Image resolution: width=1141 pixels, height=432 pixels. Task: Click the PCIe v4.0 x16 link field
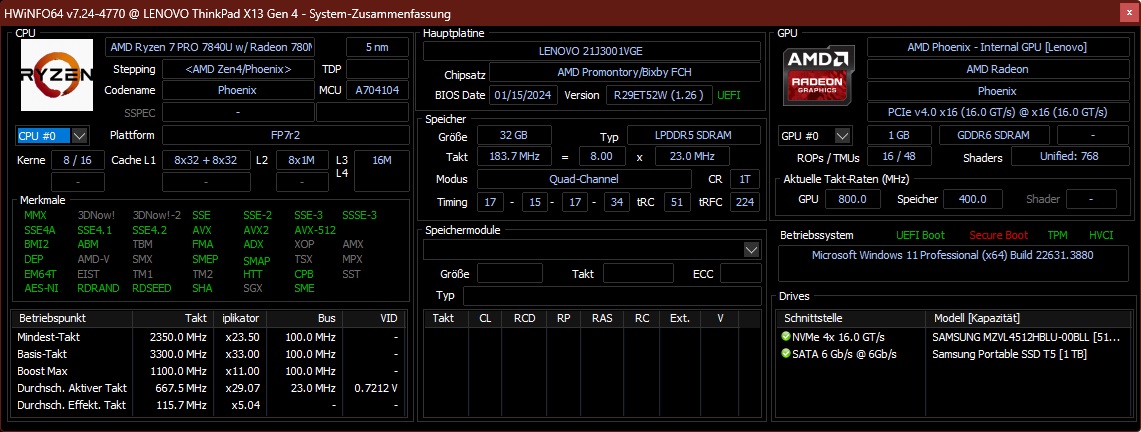coord(997,113)
